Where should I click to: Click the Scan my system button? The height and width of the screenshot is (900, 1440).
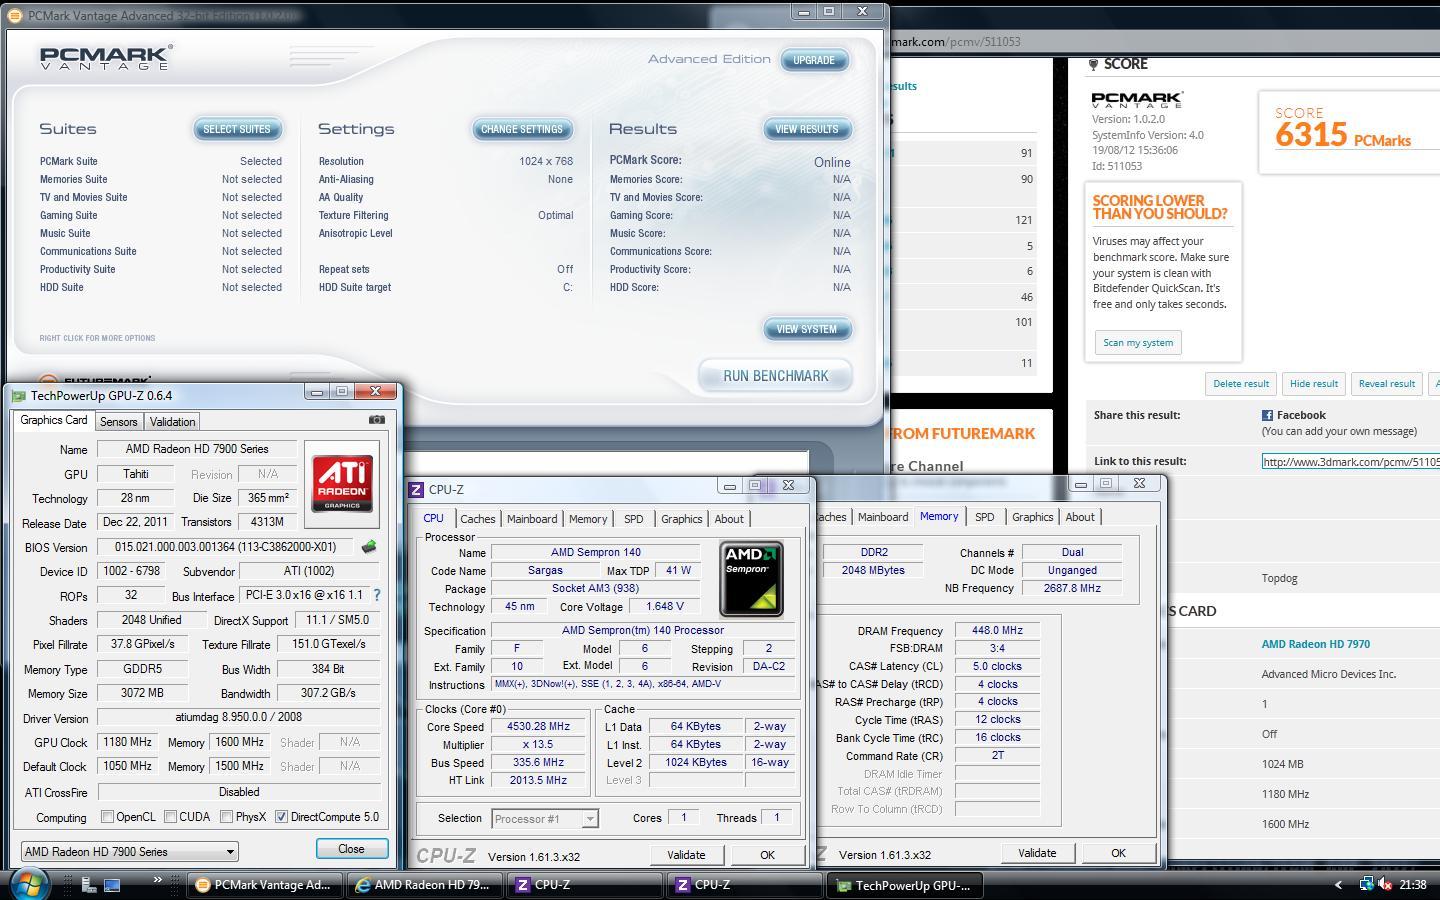coord(1138,343)
